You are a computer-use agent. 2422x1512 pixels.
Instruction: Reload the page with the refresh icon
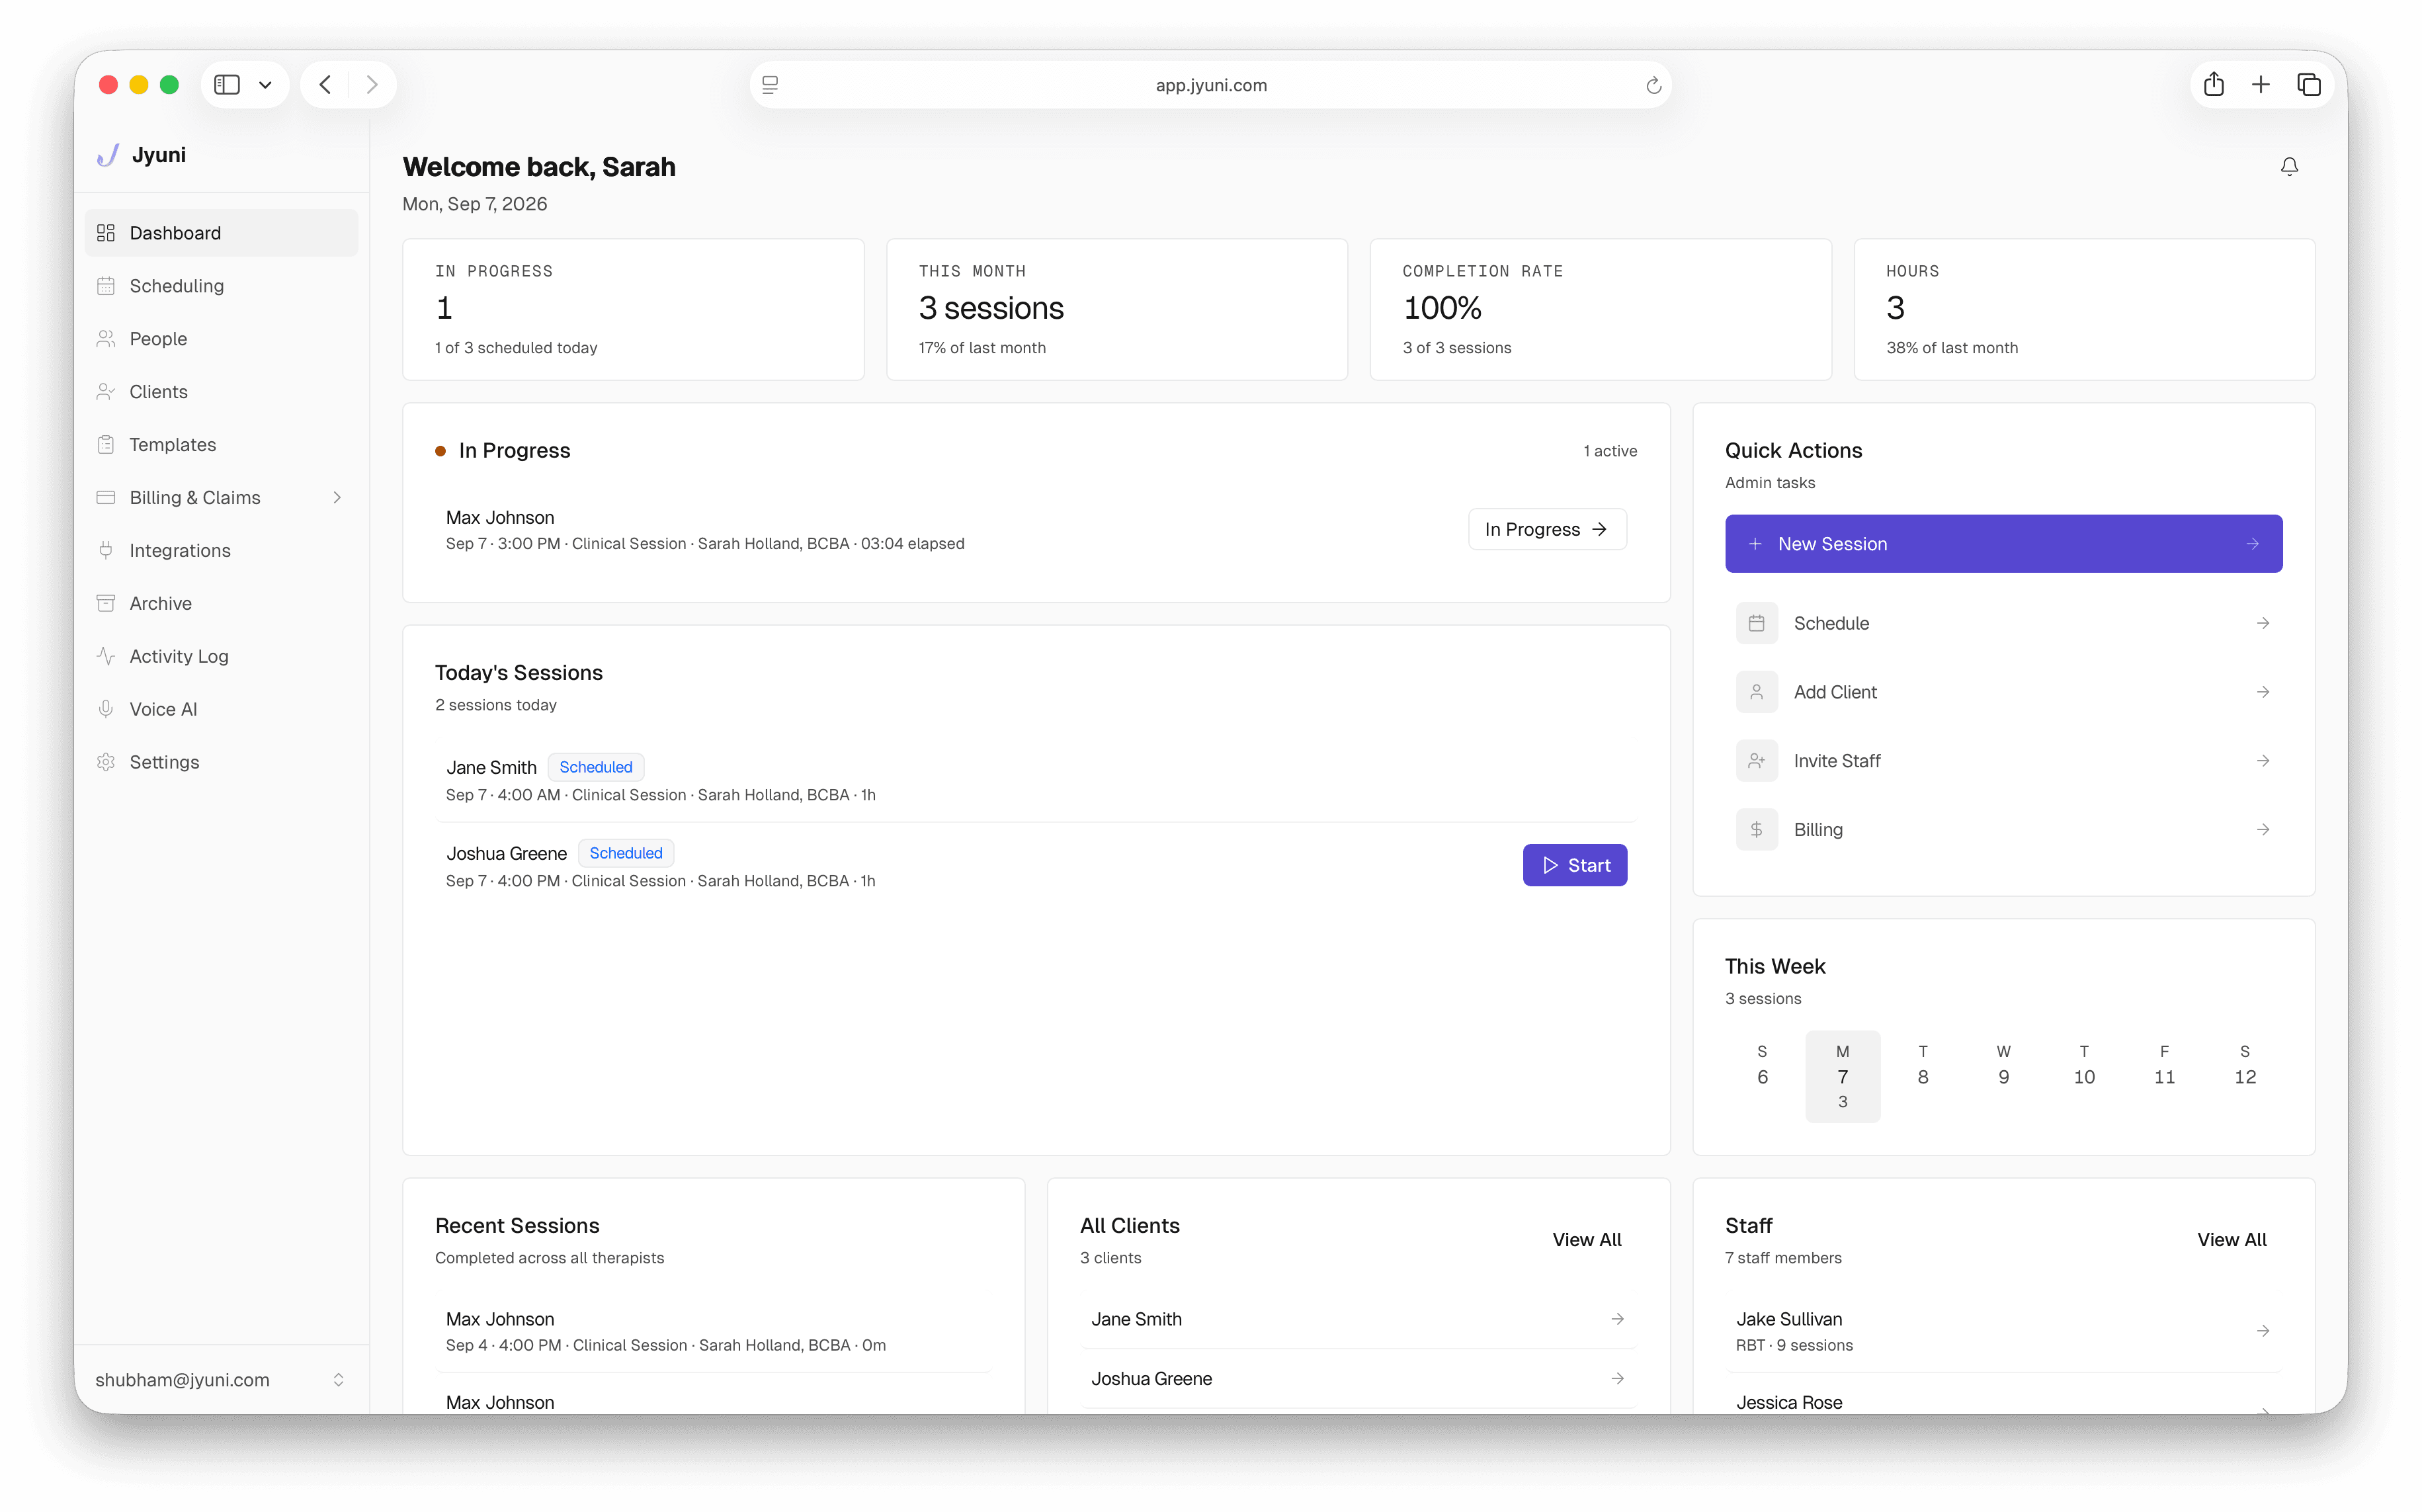click(1653, 85)
